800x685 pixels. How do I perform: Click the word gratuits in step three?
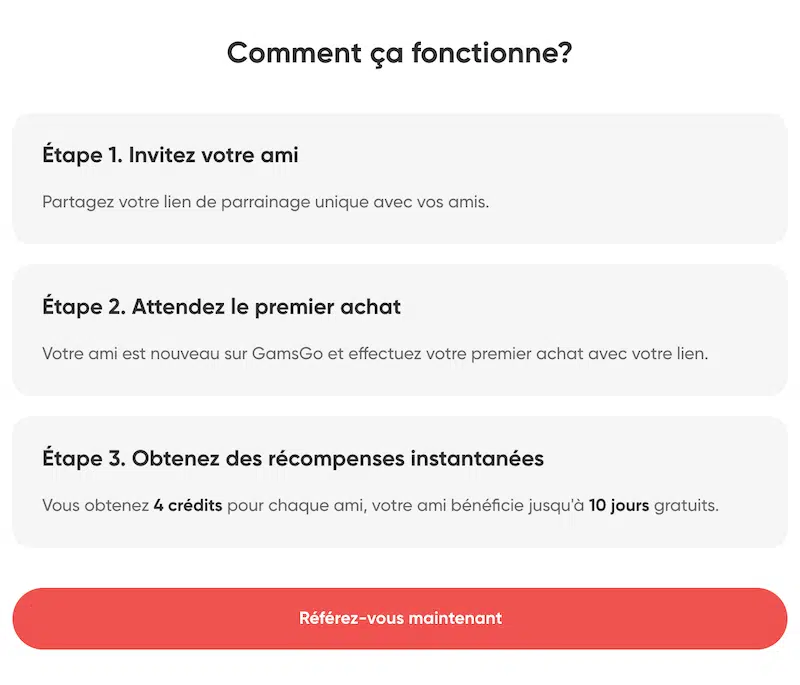(x=686, y=505)
